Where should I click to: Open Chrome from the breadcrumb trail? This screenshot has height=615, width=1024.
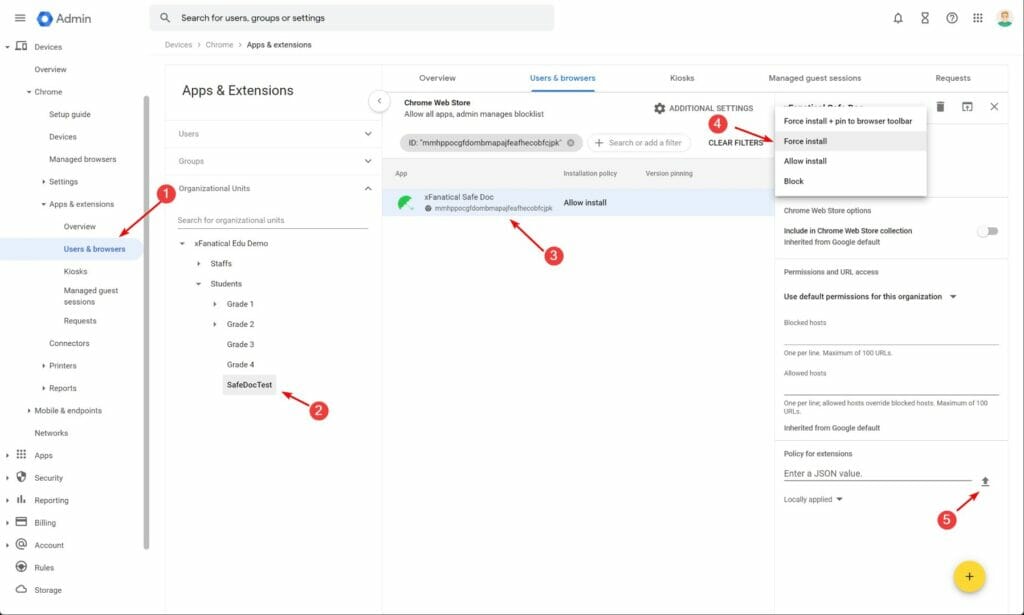[218, 44]
